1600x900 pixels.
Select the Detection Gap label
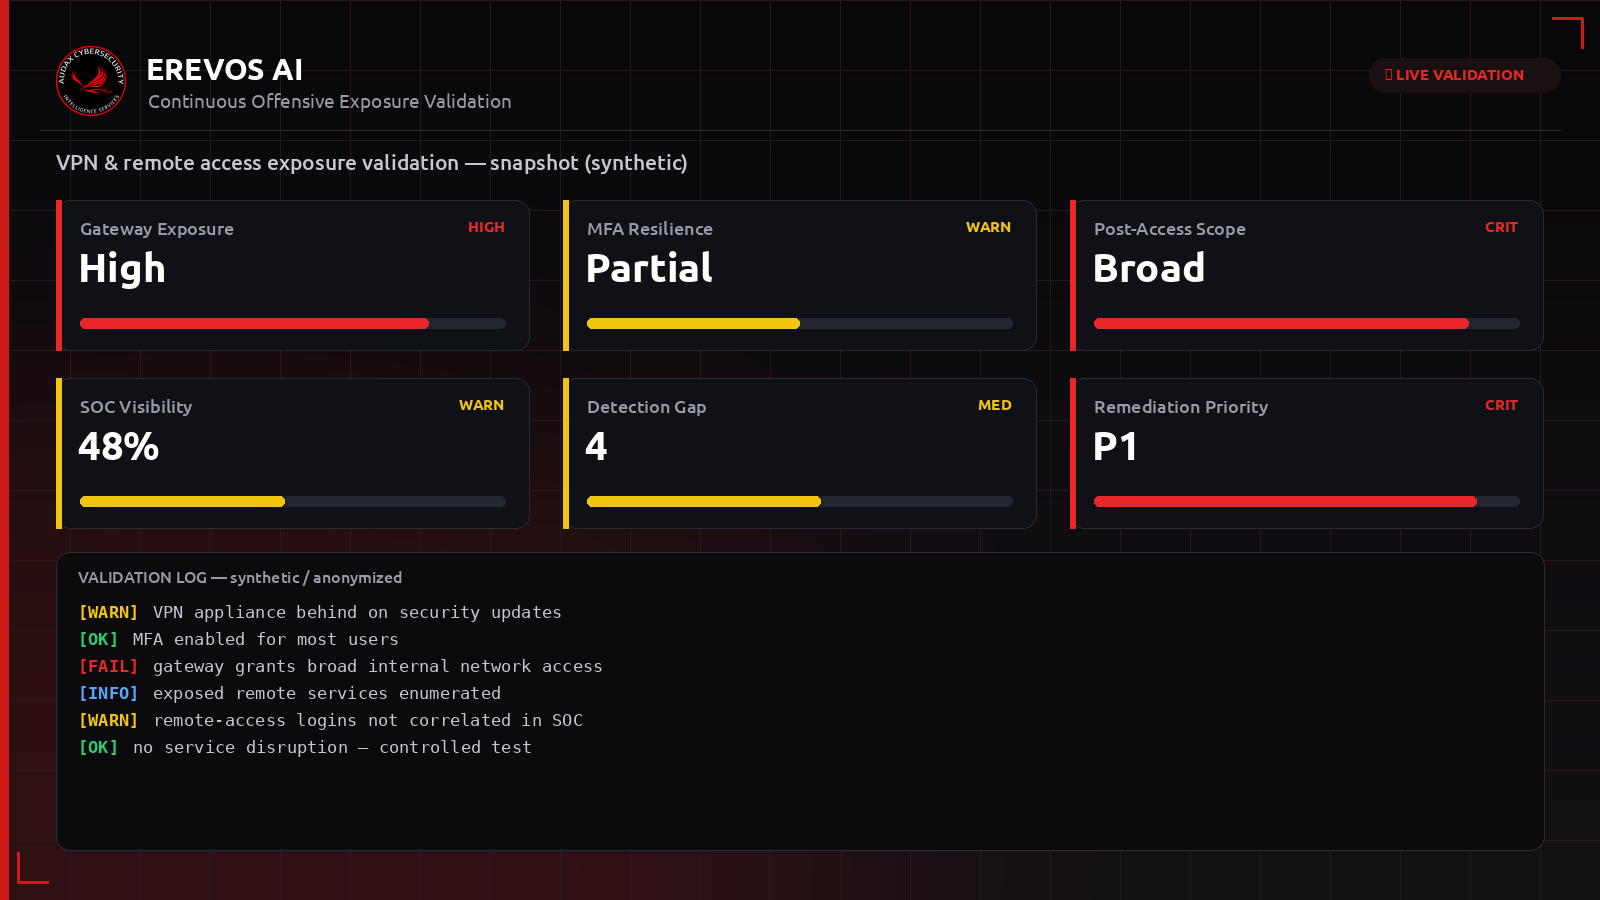(x=647, y=407)
